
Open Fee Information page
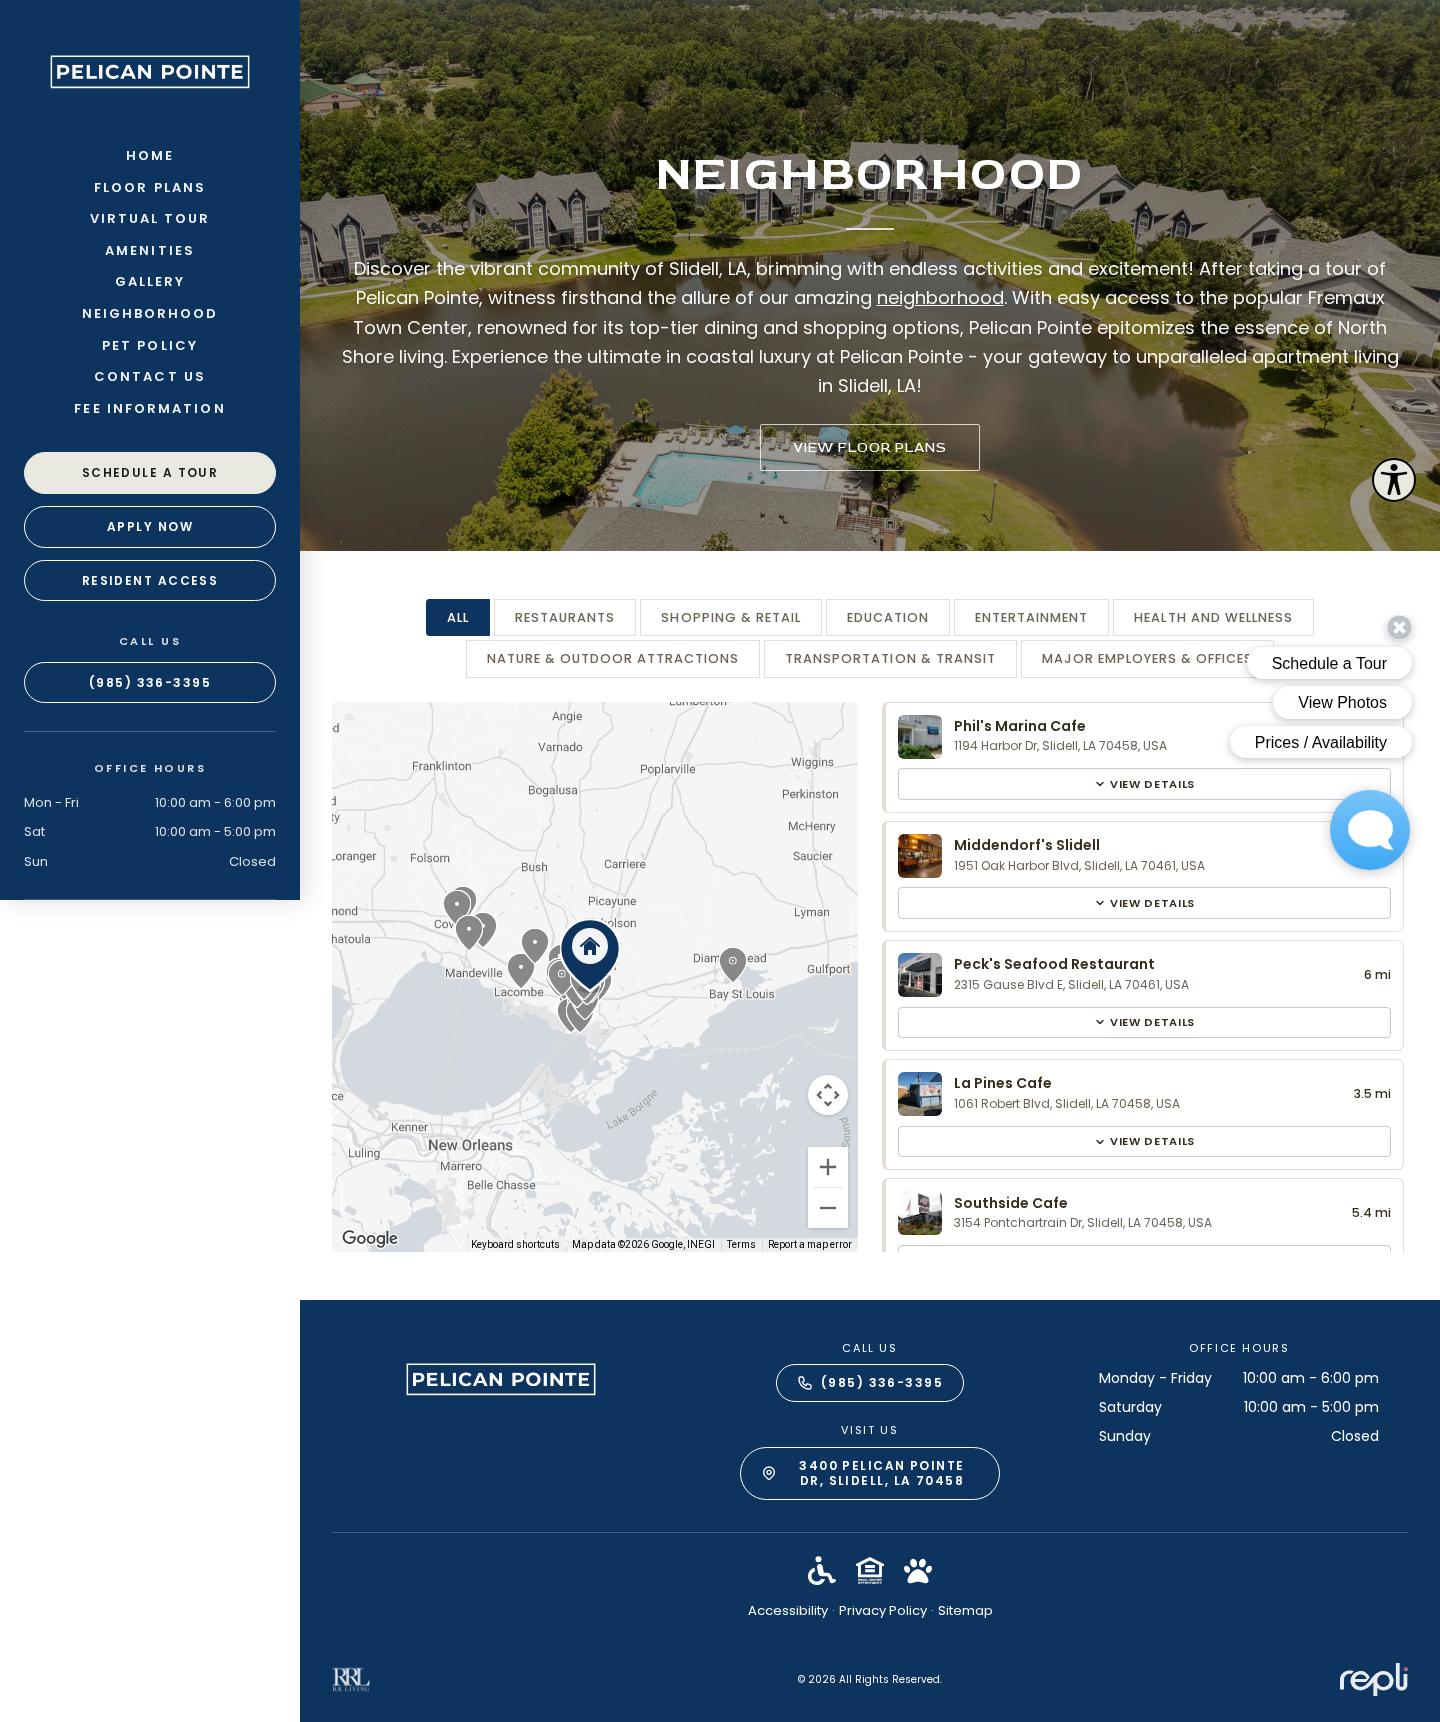(150, 409)
